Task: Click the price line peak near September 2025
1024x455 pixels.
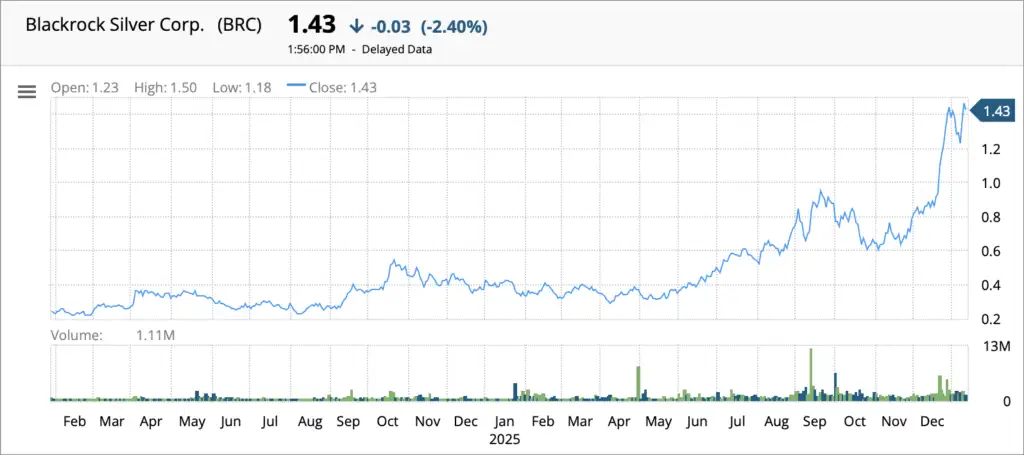Action: [821, 191]
